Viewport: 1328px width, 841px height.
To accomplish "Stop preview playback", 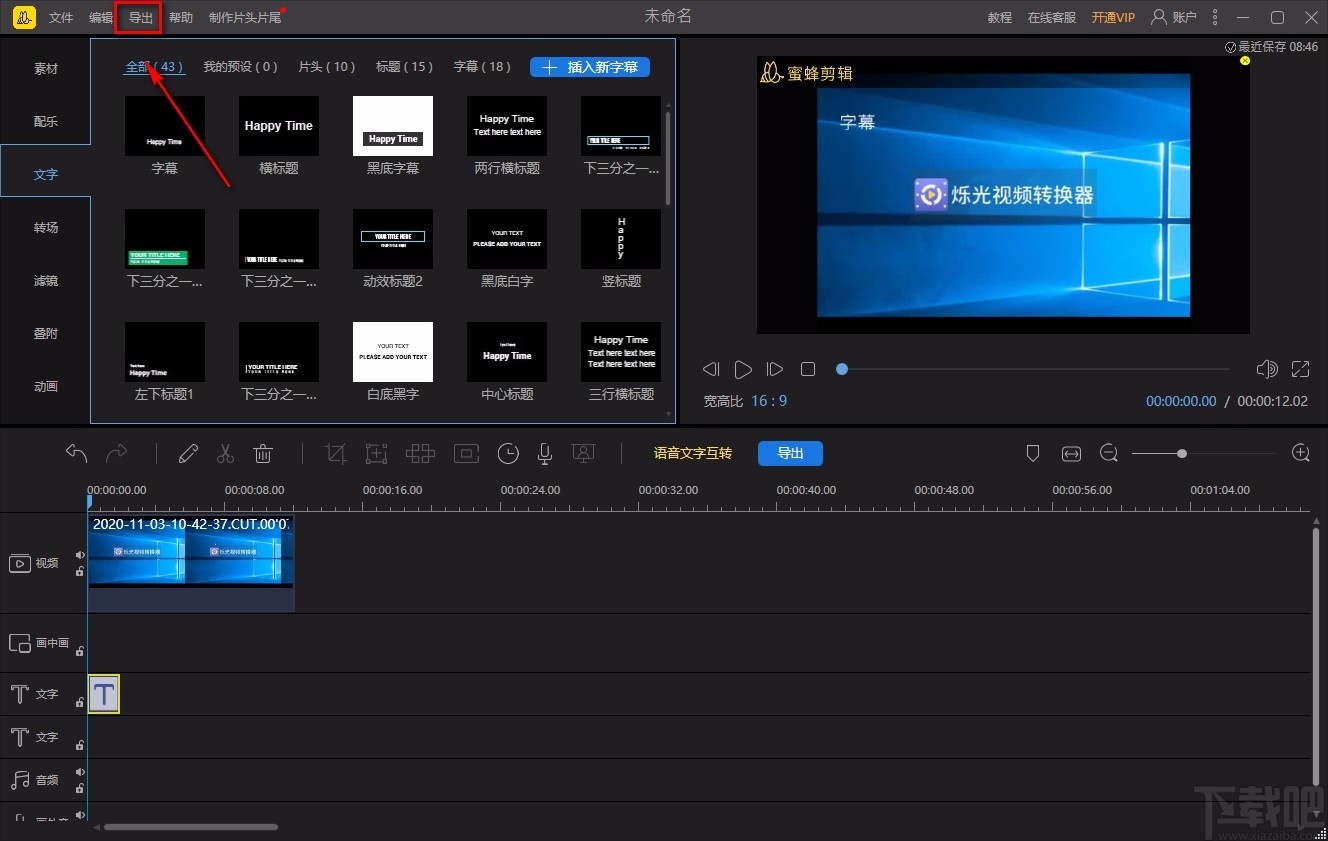I will [808, 369].
